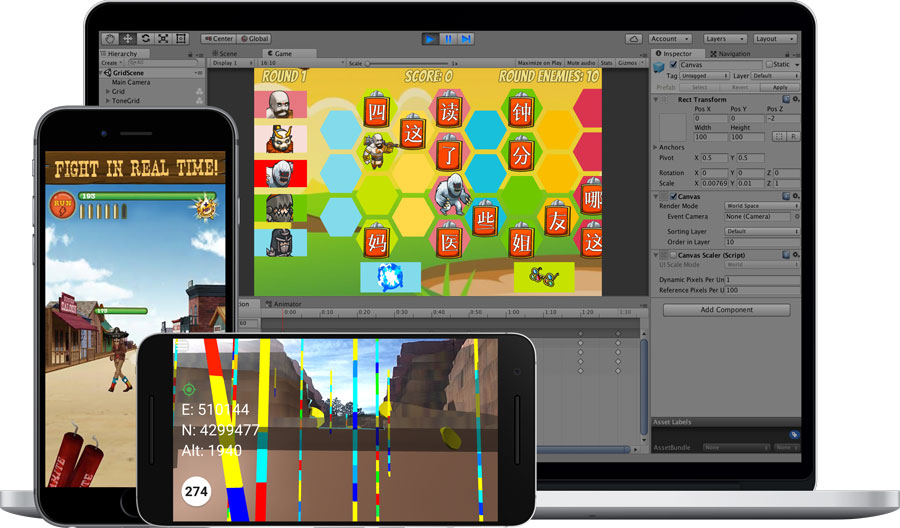Image resolution: width=900 pixels, height=528 pixels.
Task: Open the Display 1 dropdown
Action: point(233,63)
